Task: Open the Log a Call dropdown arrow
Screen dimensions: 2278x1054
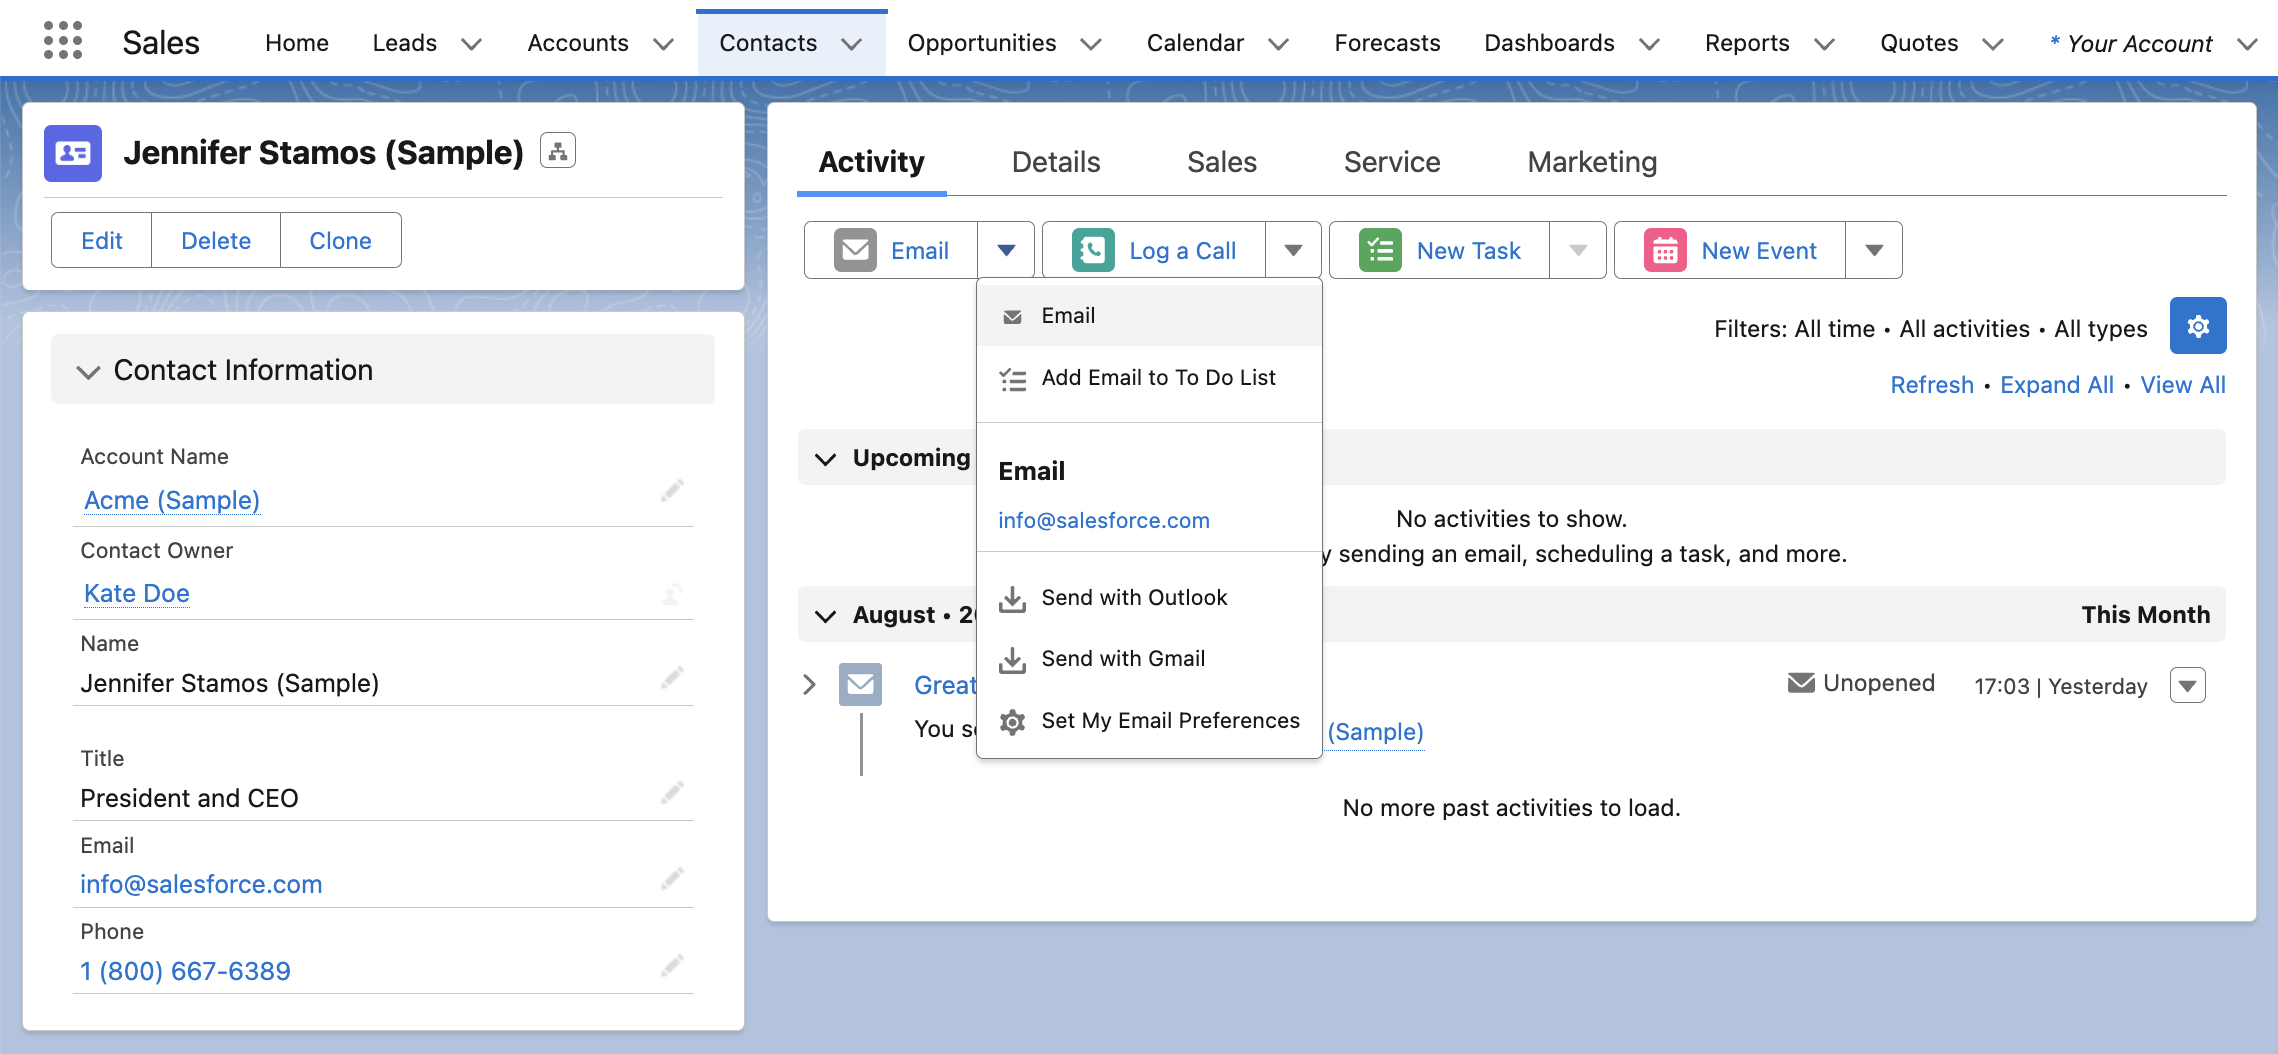Action: click(1293, 250)
